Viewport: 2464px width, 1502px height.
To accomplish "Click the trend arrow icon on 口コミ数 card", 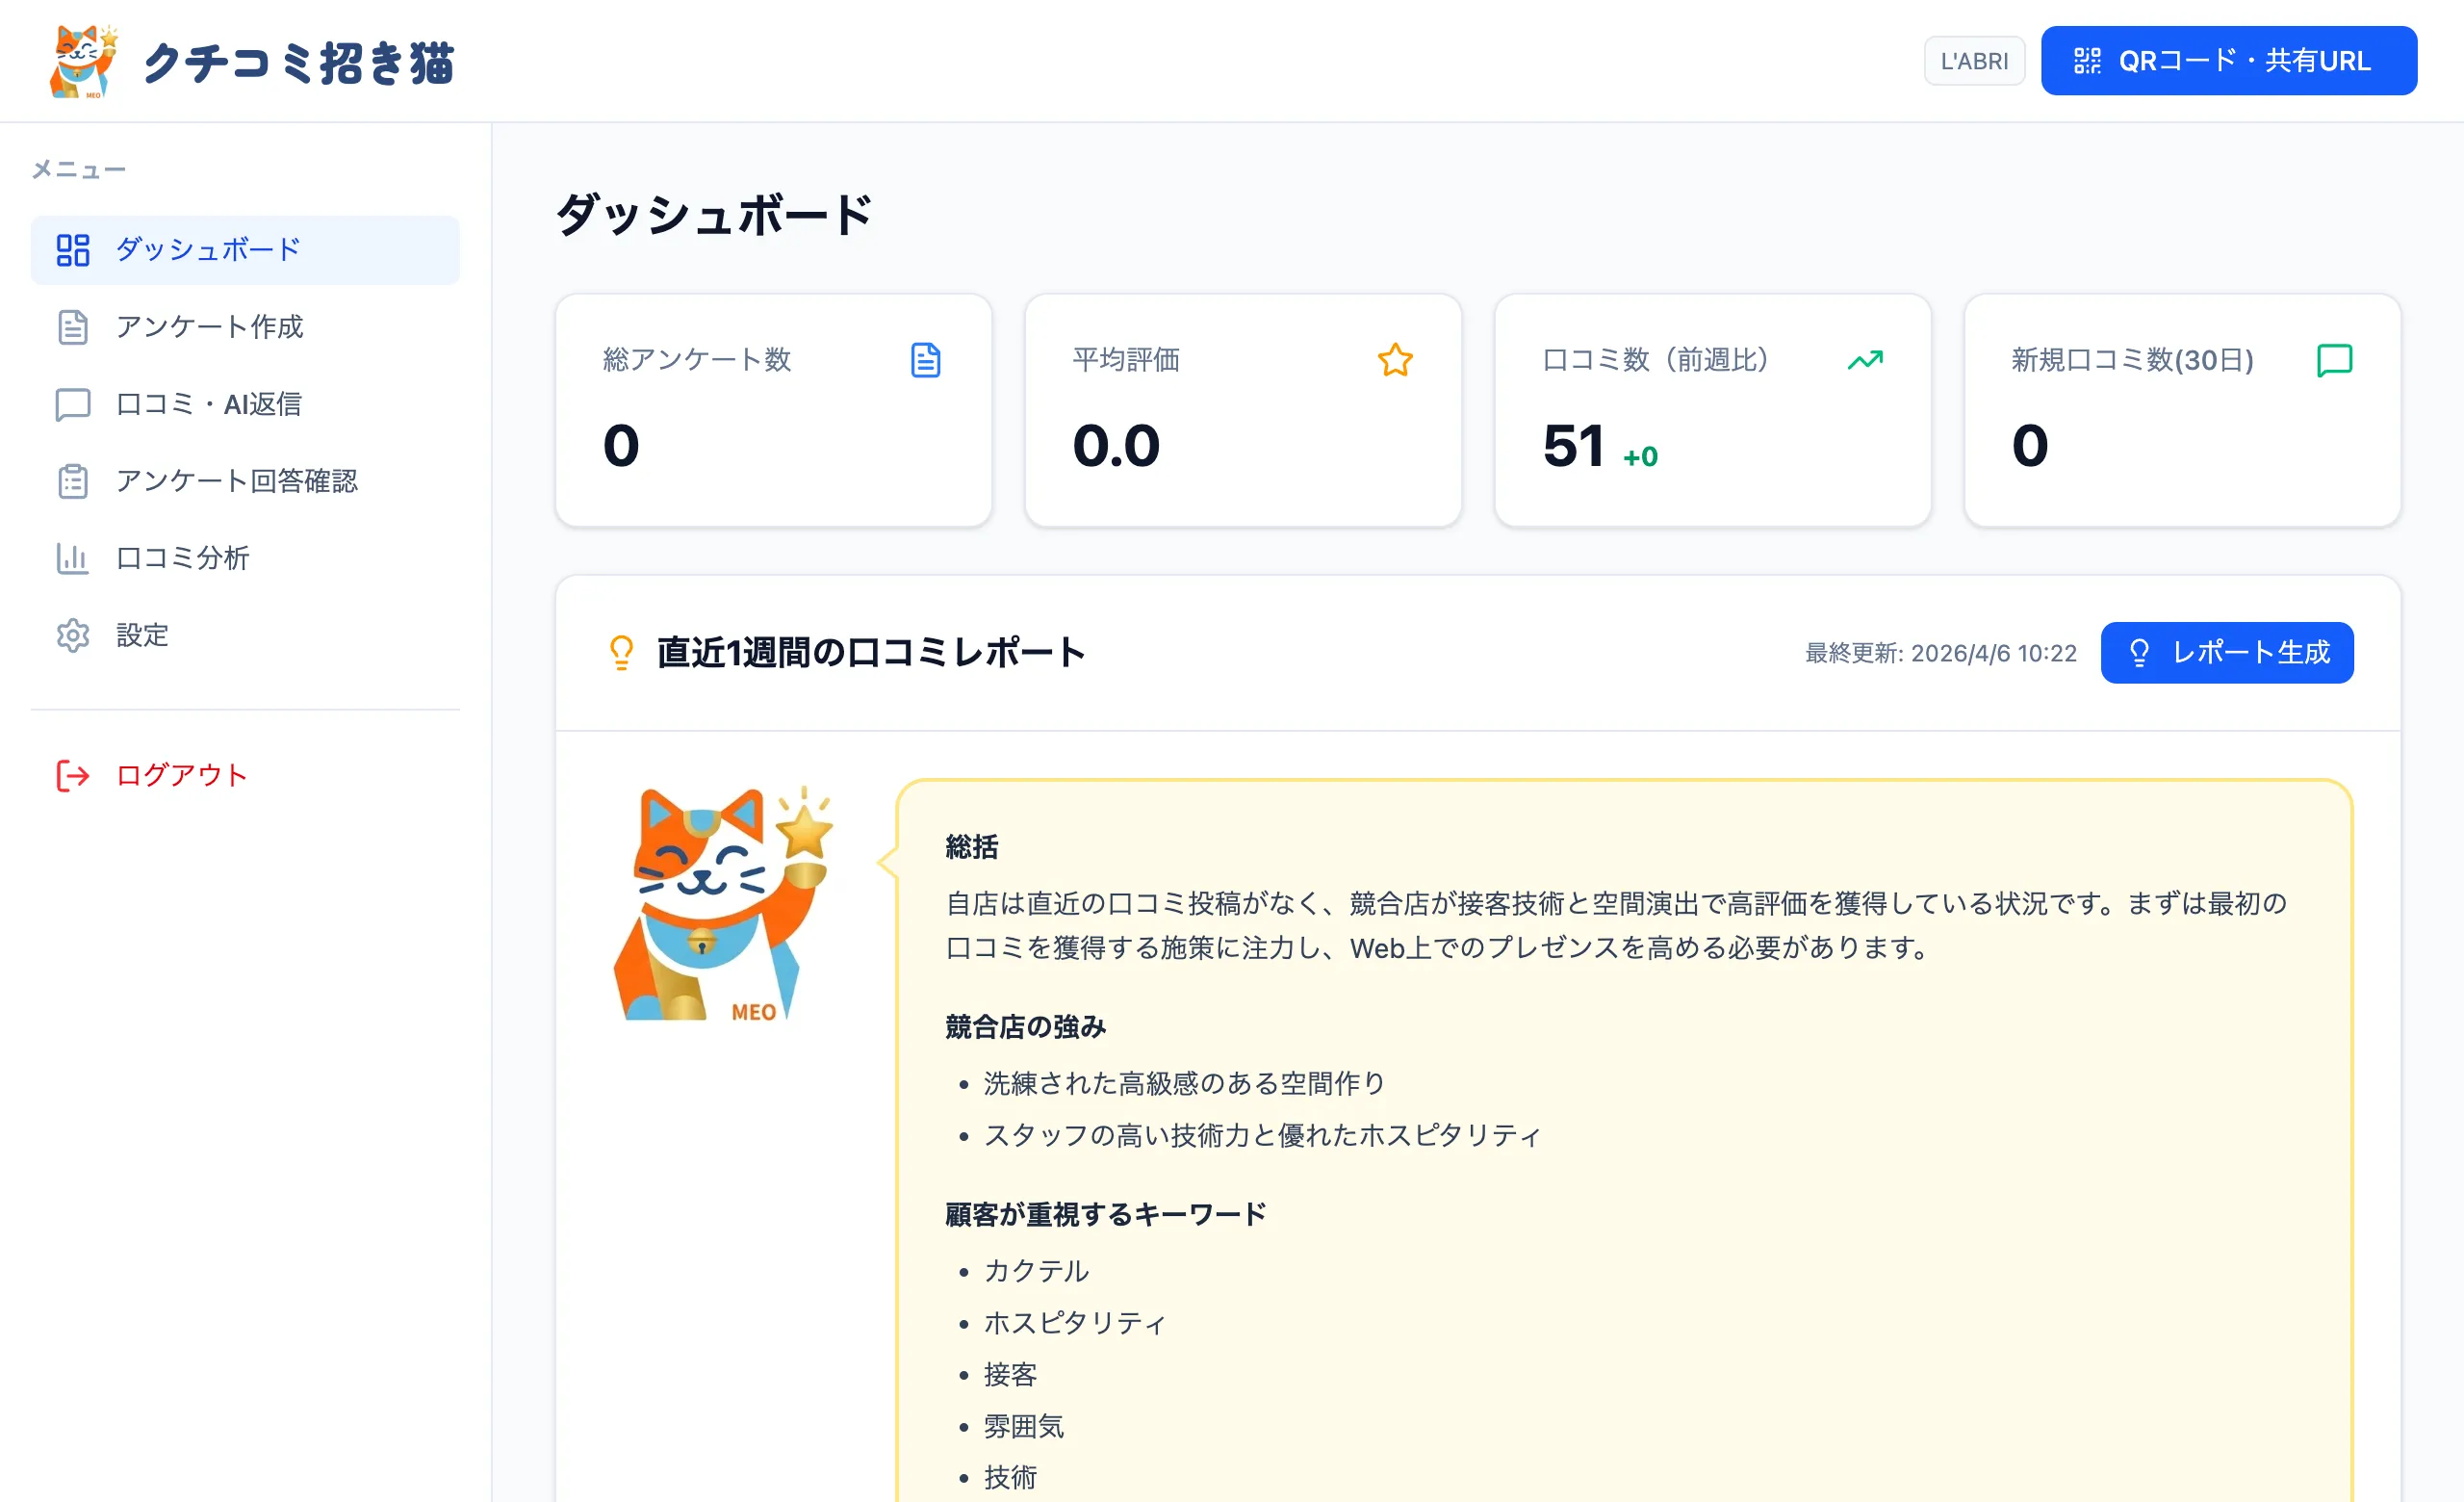I will (x=1866, y=360).
